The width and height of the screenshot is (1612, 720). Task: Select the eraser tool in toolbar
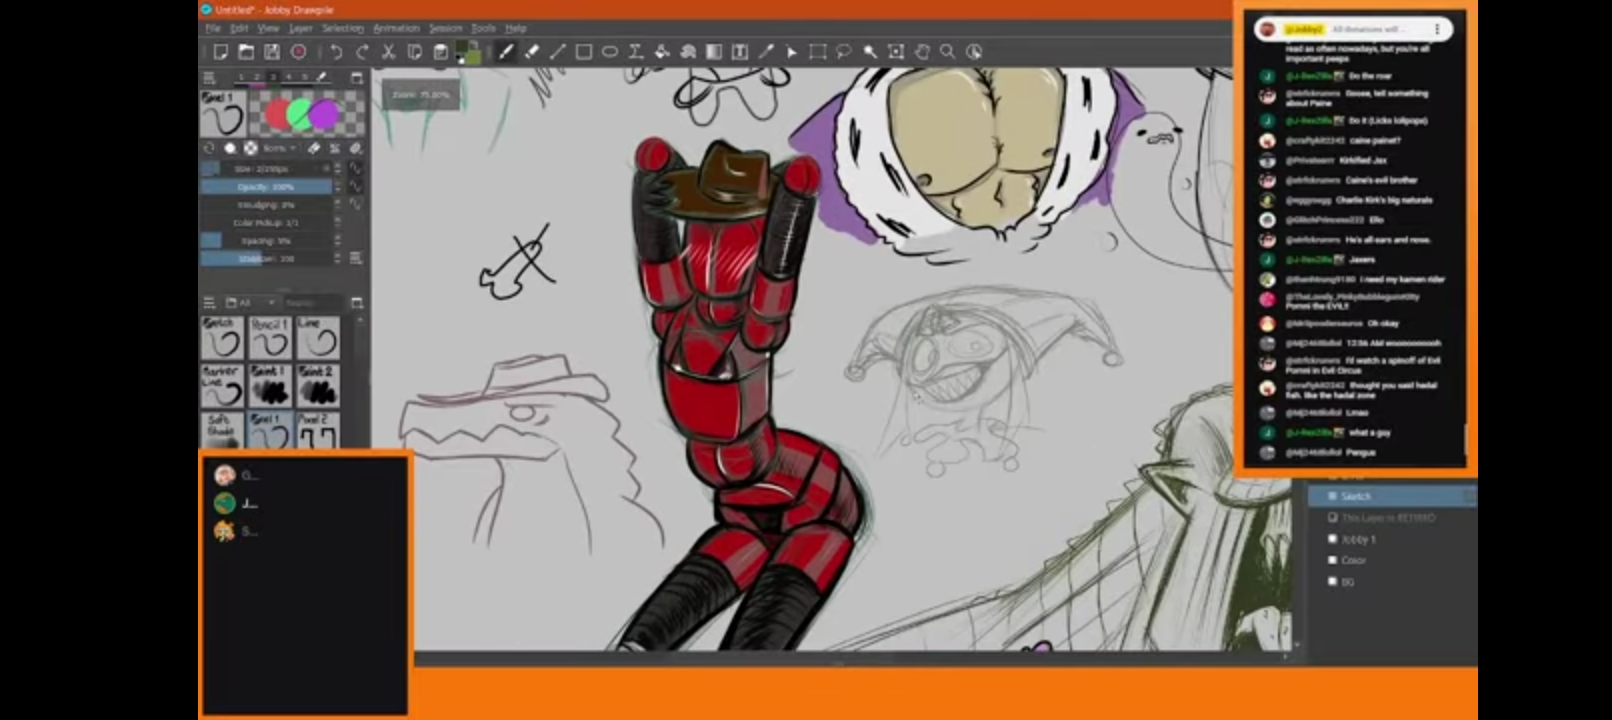[532, 52]
